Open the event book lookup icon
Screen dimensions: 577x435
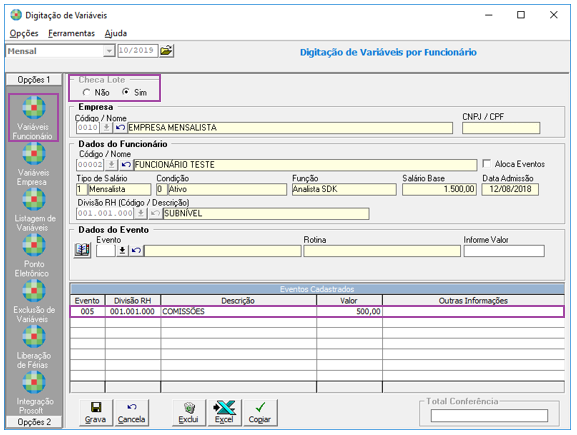point(82,250)
